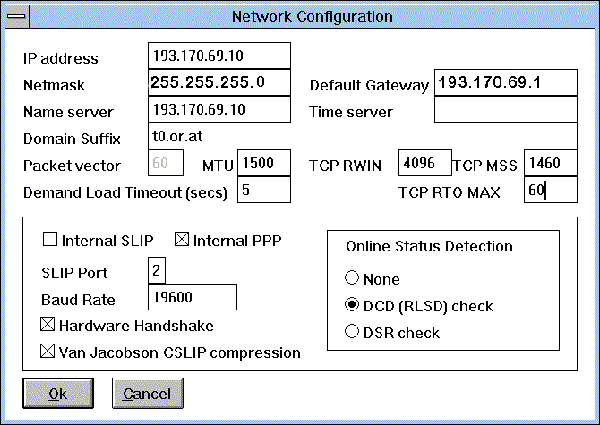Viewport: 600px width, 425px height.
Task: Click the Baud Rate field
Action: (x=191, y=298)
